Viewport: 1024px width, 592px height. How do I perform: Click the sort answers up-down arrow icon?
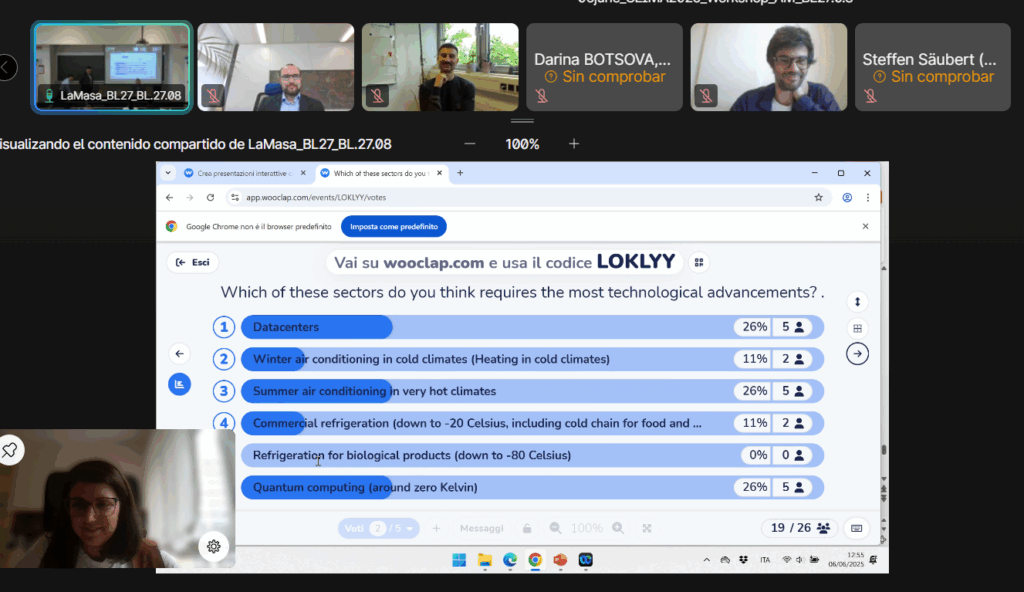pyautogui.click(x=857, y=301)
